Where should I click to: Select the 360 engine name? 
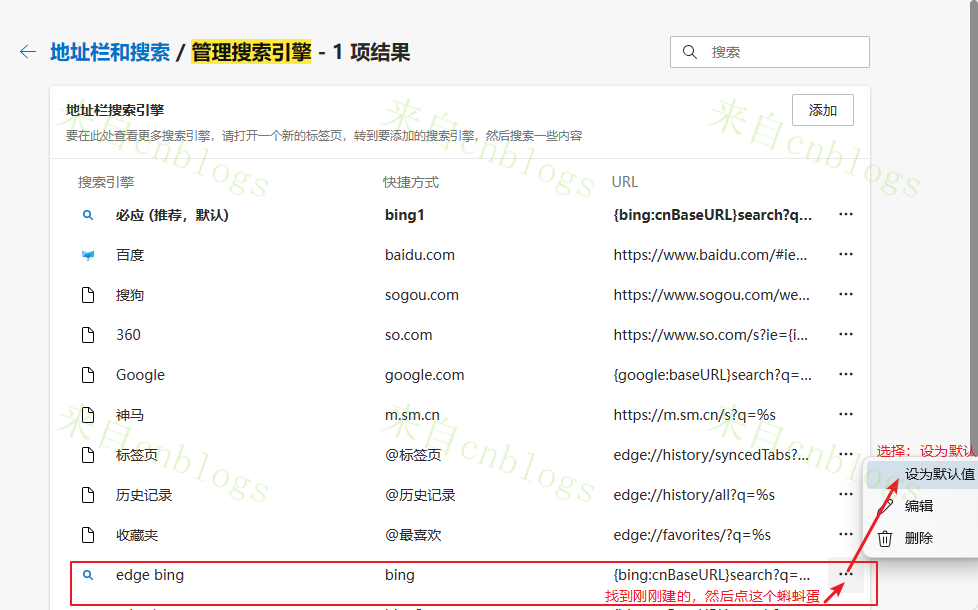pyautogui.click(x=128, y=335)
